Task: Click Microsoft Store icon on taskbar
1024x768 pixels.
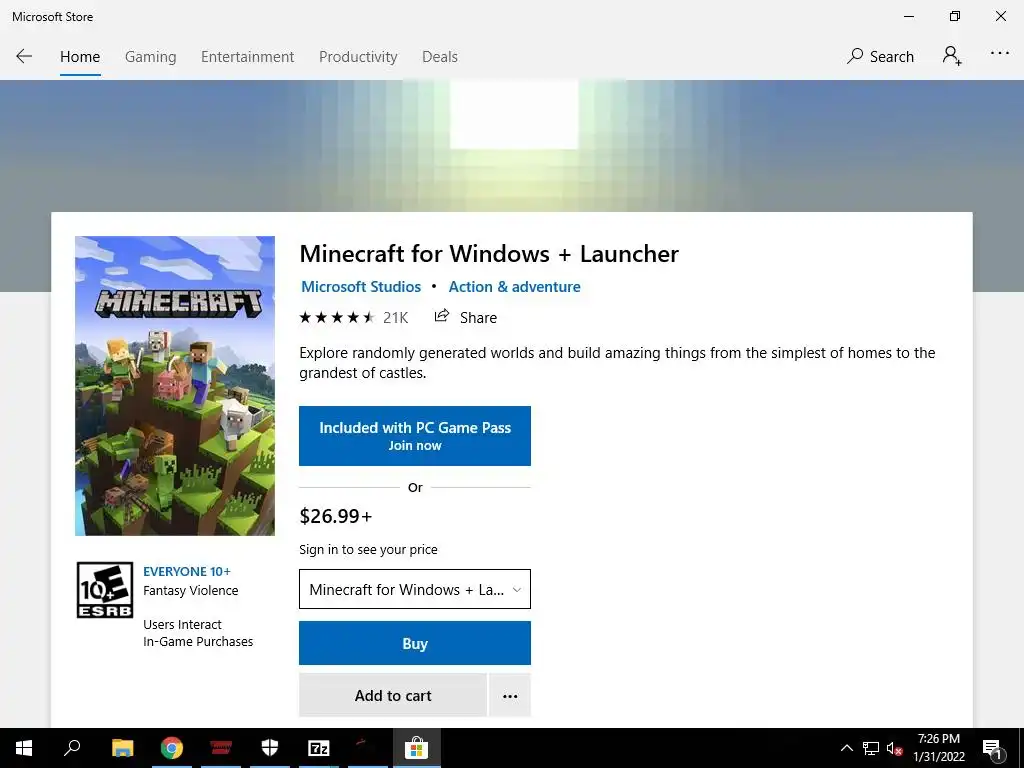Action: click(417, 748)
